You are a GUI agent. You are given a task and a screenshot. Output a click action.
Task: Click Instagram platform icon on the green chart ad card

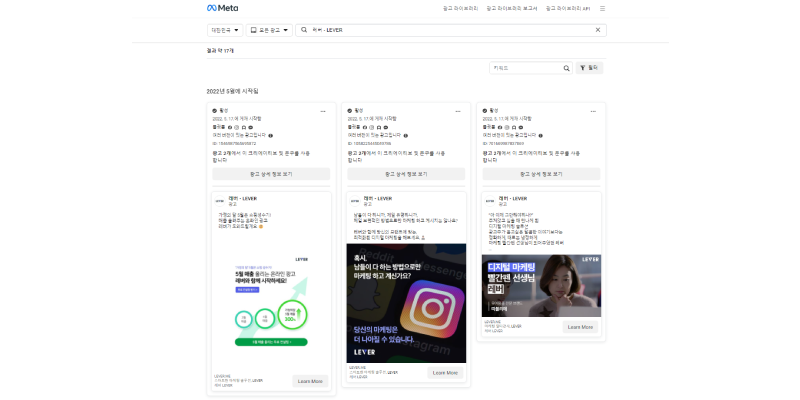237,128
